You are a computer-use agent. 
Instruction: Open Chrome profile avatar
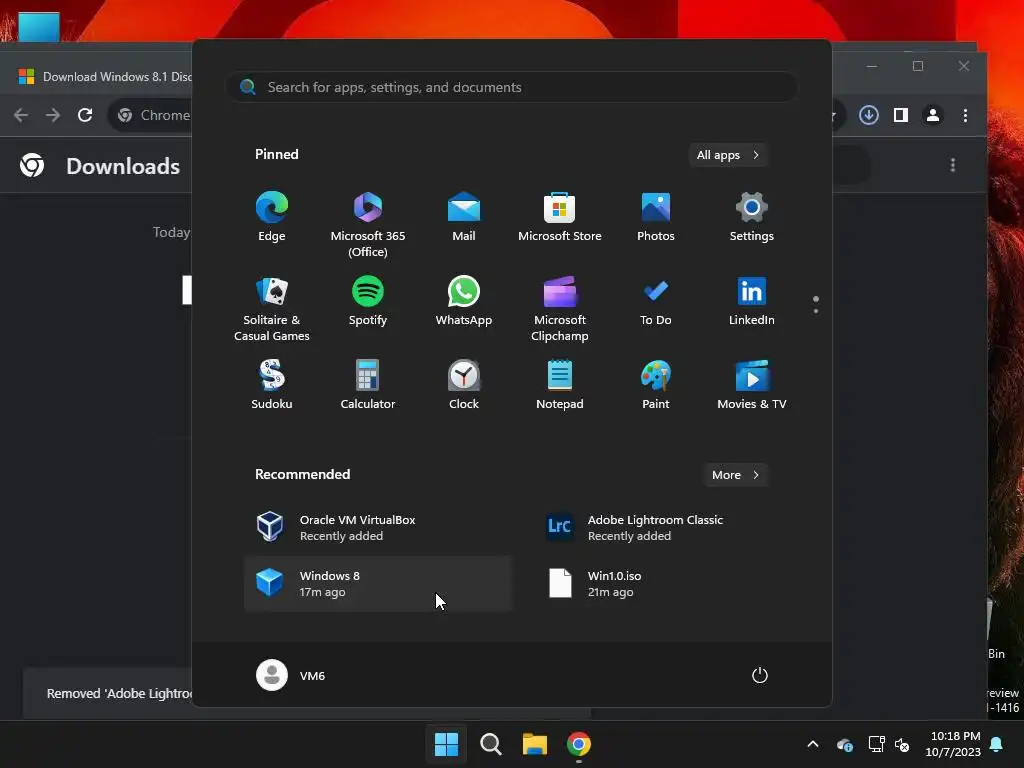[933, 115]
